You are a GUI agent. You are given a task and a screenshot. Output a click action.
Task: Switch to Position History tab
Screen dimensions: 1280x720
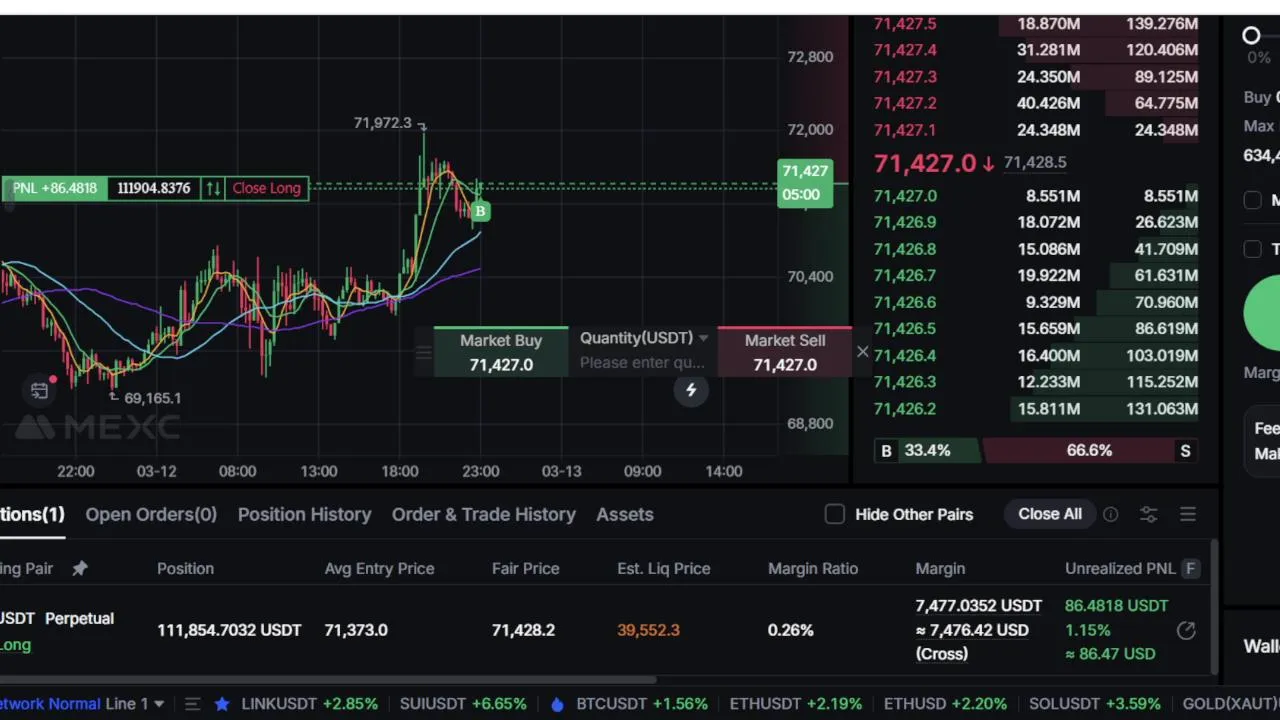click(304, 514)
